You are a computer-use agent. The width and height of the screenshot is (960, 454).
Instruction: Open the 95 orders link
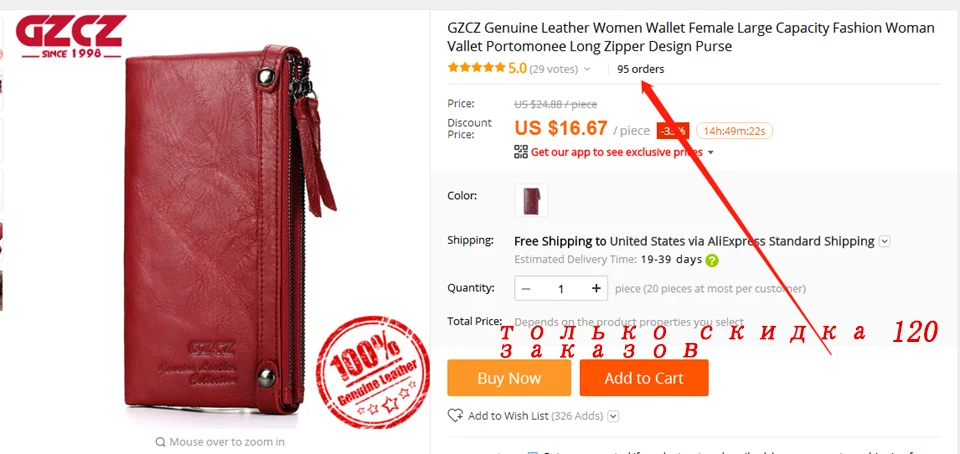(640, 69)
